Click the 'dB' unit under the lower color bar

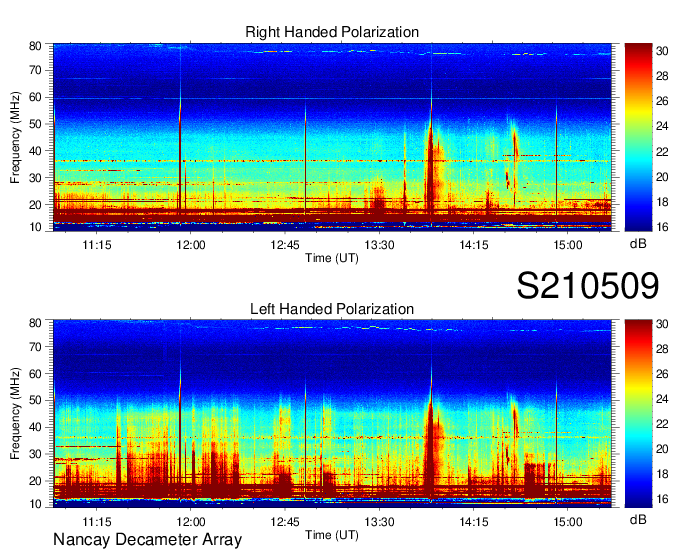[638, 520]
